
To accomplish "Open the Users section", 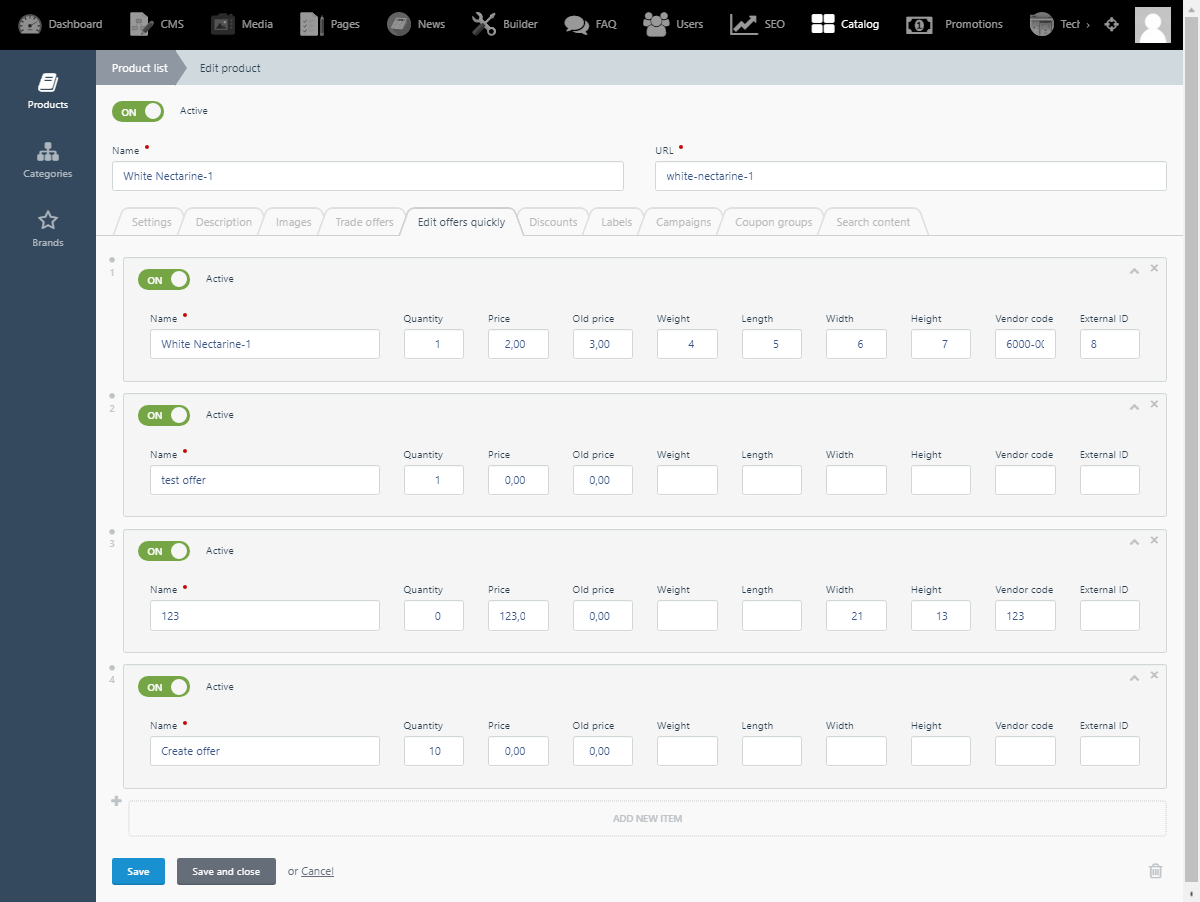I will (x=673, y=24).
